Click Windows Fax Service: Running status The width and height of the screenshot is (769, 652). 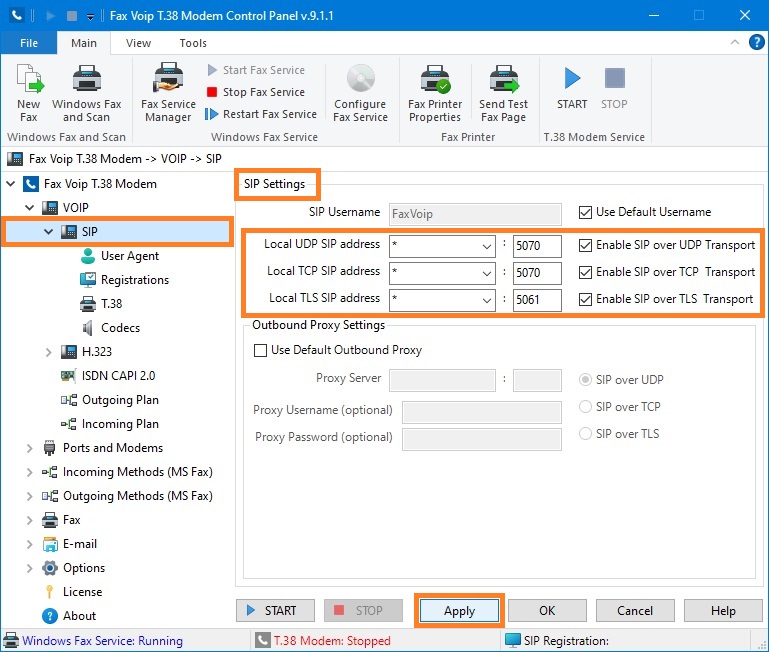point(93,641)
